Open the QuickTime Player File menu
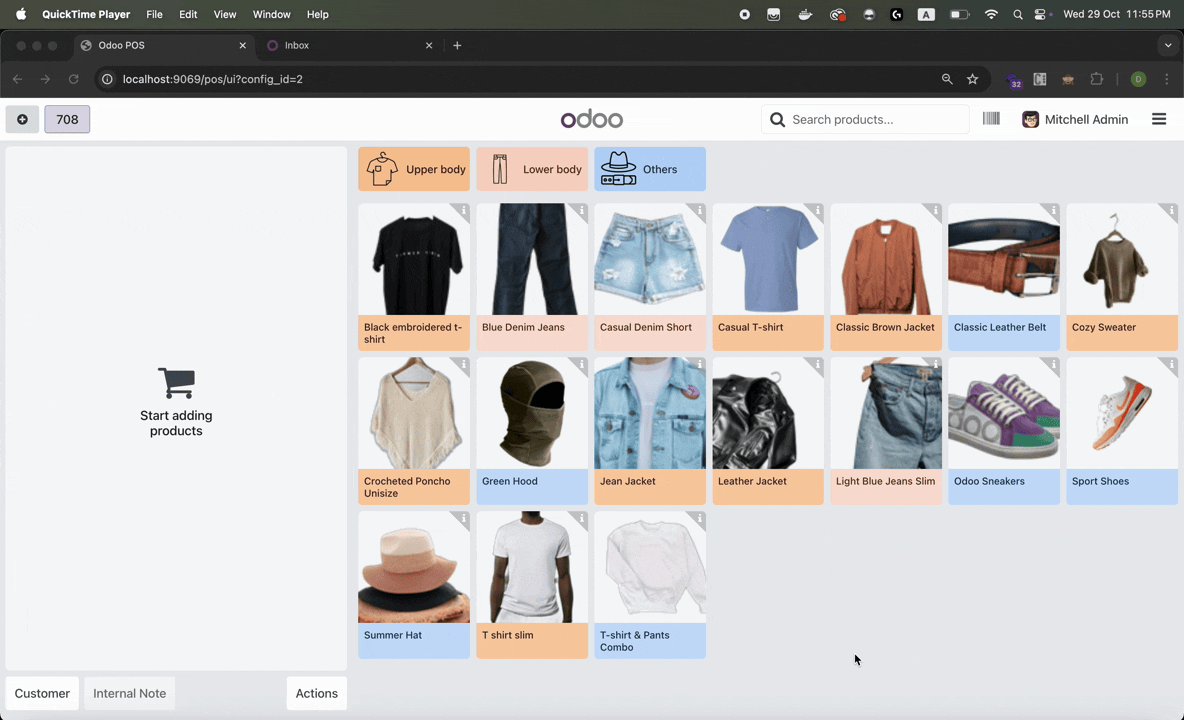 (154, 14)
